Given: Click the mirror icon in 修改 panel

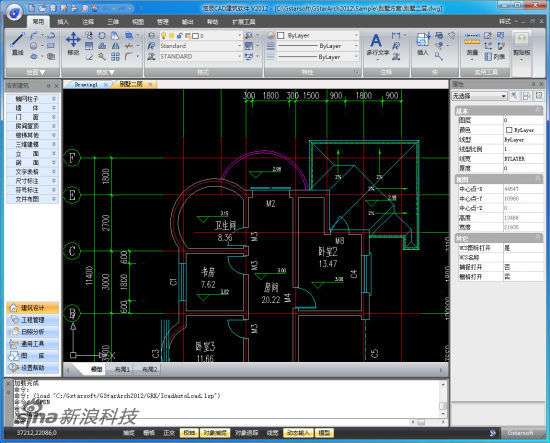Looking at the screenshot, I should pyautogui.click(x=115, y=46).
